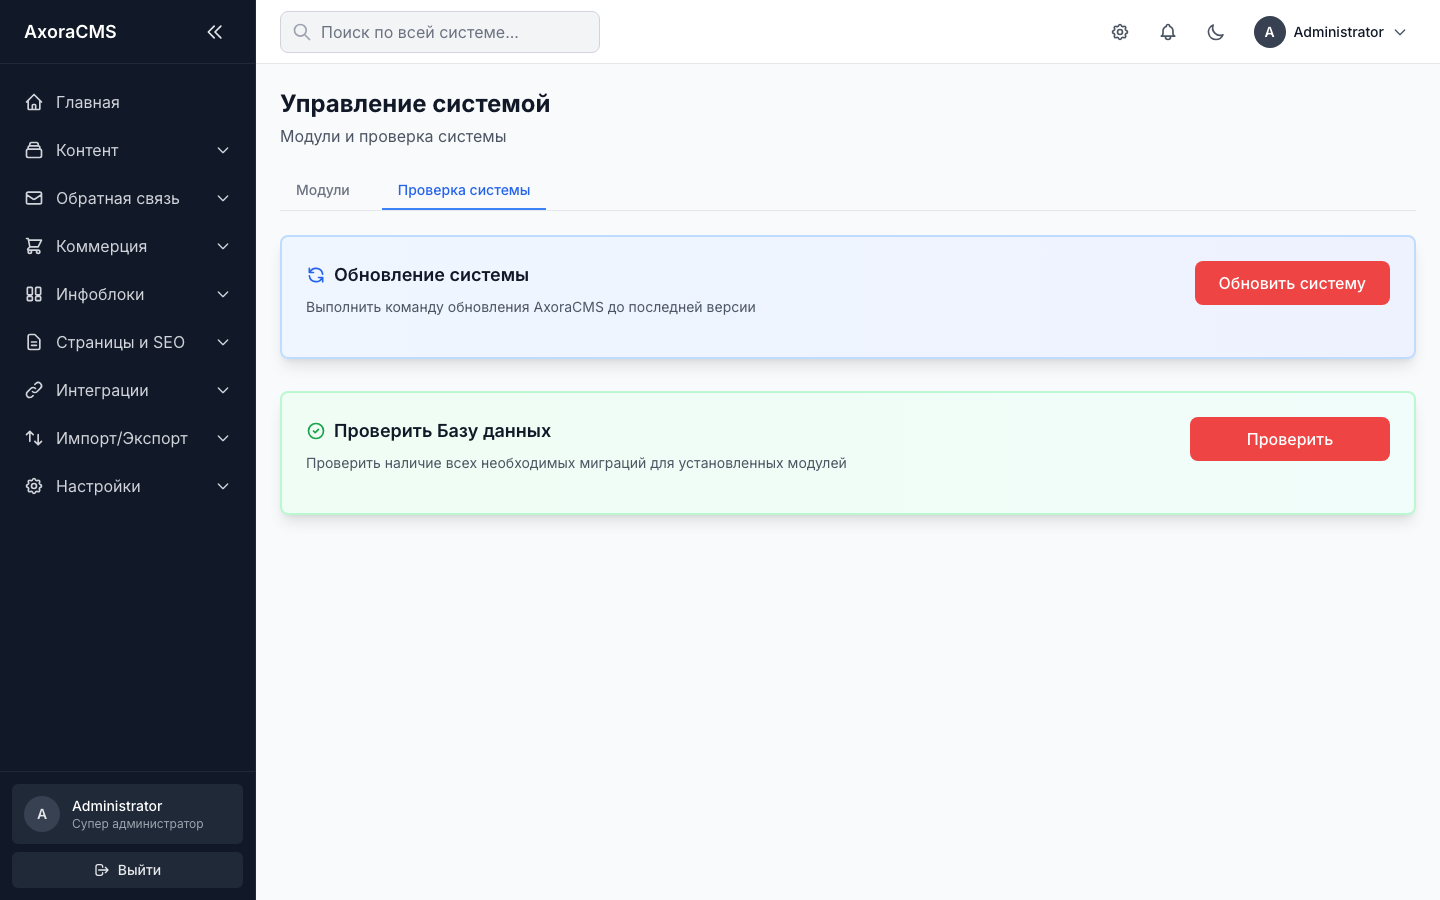This screenshot has height=900, width=1440.
Task: Expand the Коммерция submenu chevron
Action: click(223, 246)
